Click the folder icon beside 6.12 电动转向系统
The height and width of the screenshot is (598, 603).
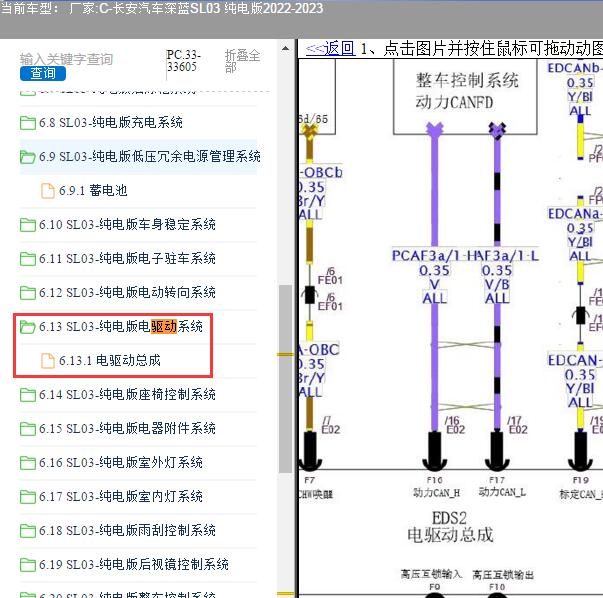(28, 293)
